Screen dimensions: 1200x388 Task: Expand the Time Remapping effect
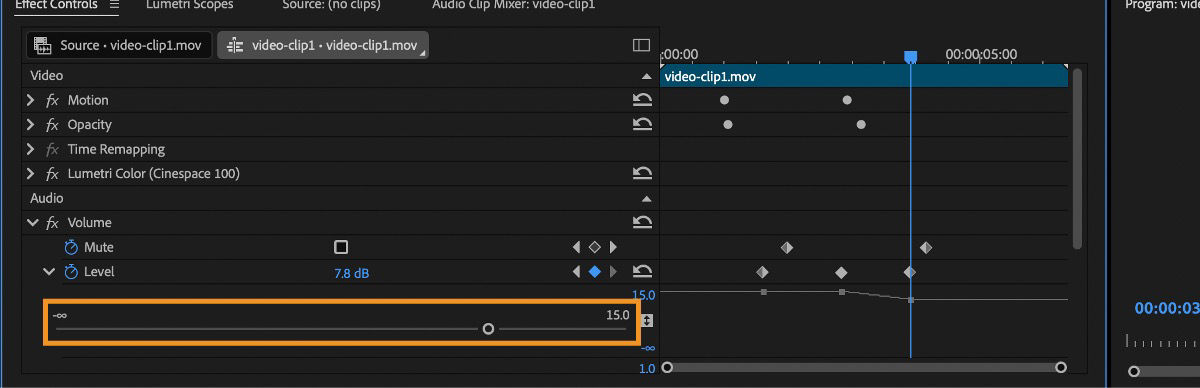(x=31, y=149)
